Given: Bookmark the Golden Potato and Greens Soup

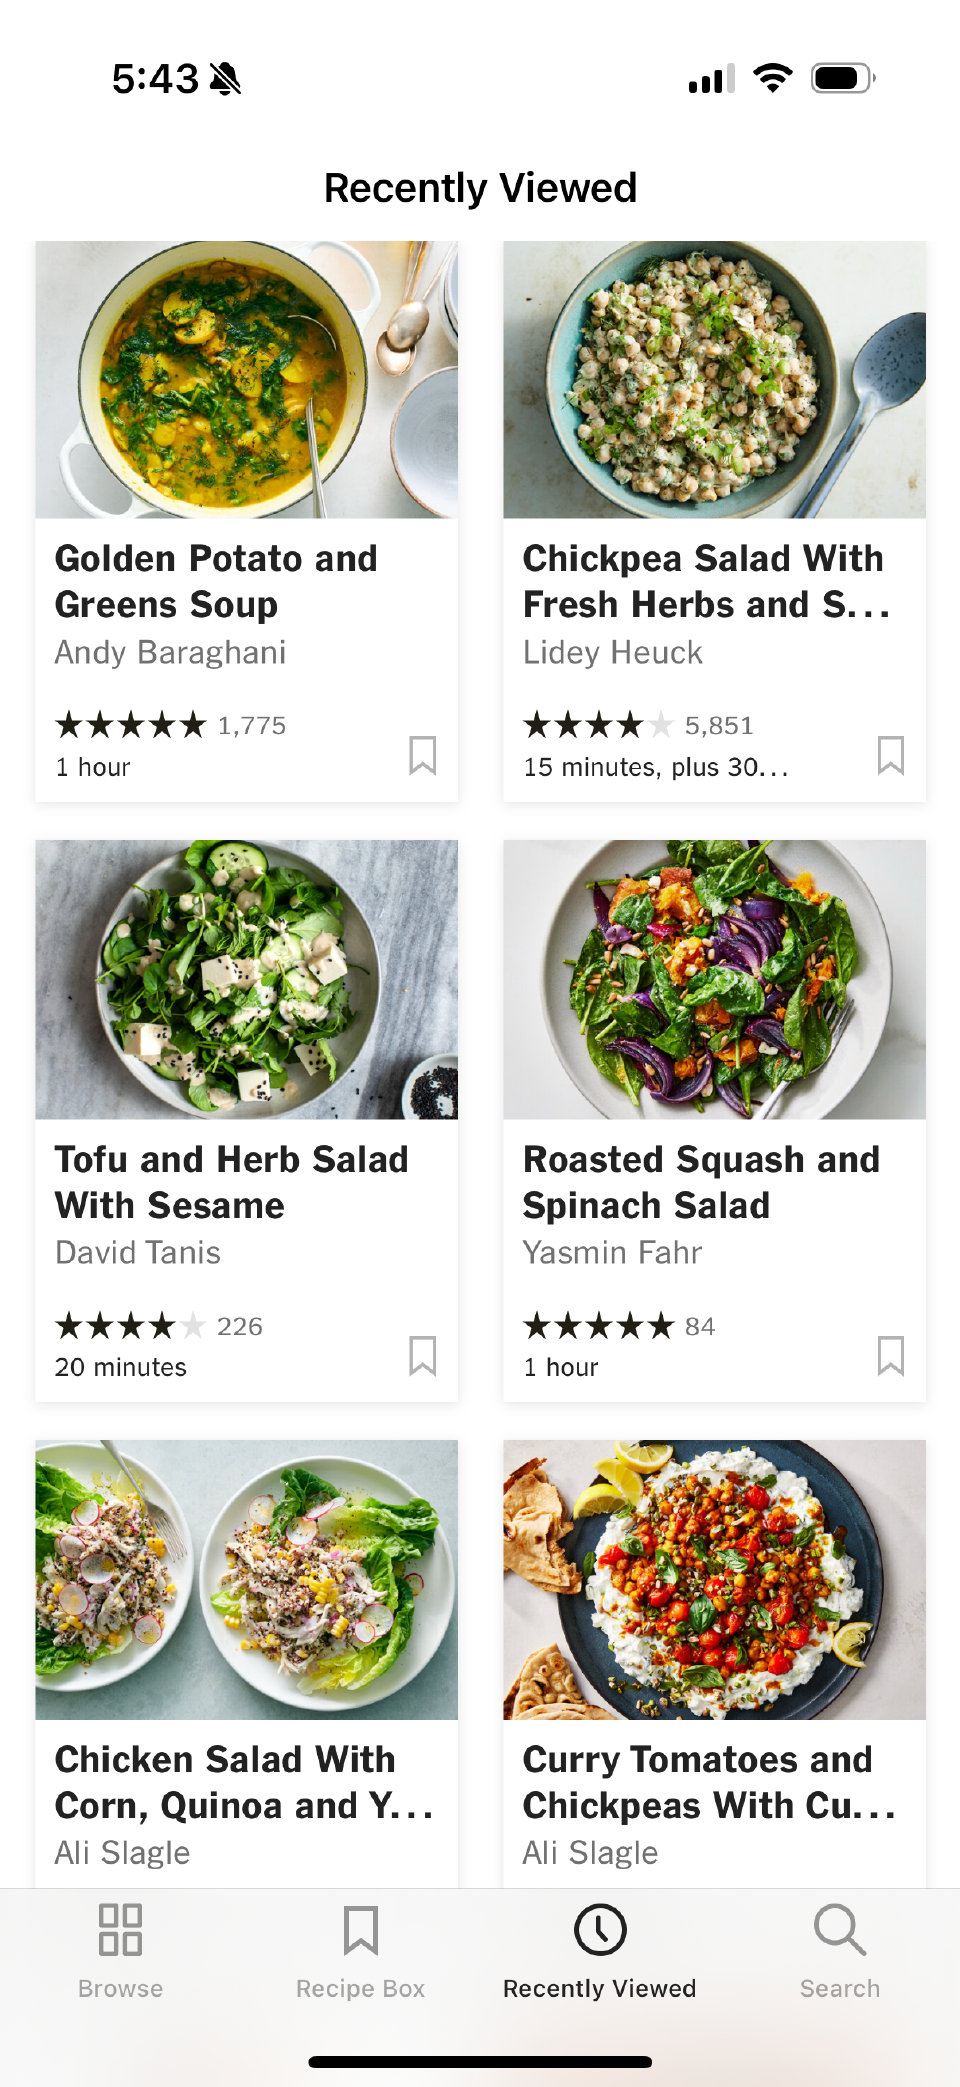Looking at the screenshot, I should click(423, 755).
